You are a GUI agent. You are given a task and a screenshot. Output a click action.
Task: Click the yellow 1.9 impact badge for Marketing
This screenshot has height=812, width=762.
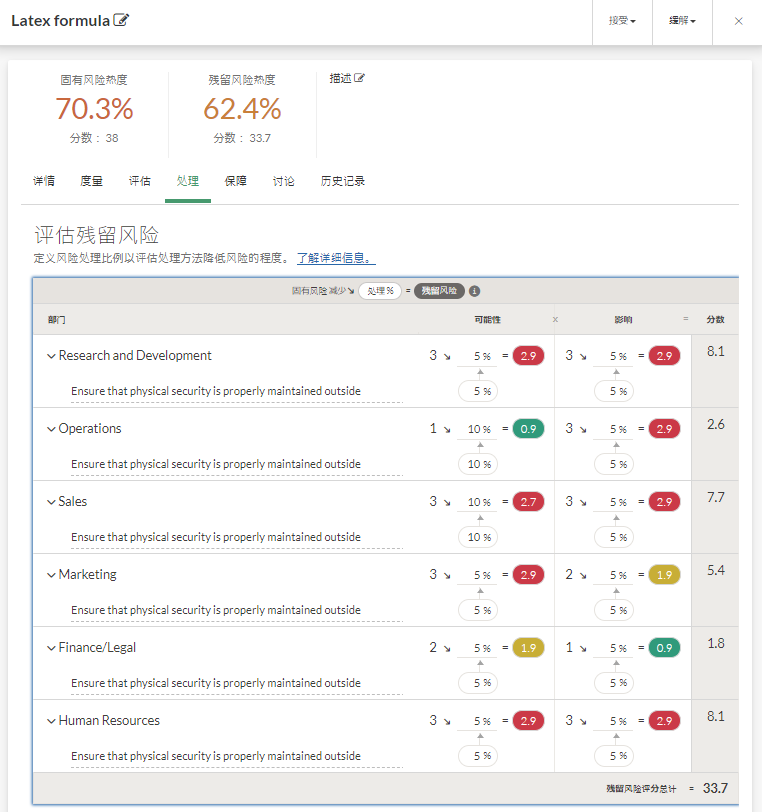click(664, 575)
